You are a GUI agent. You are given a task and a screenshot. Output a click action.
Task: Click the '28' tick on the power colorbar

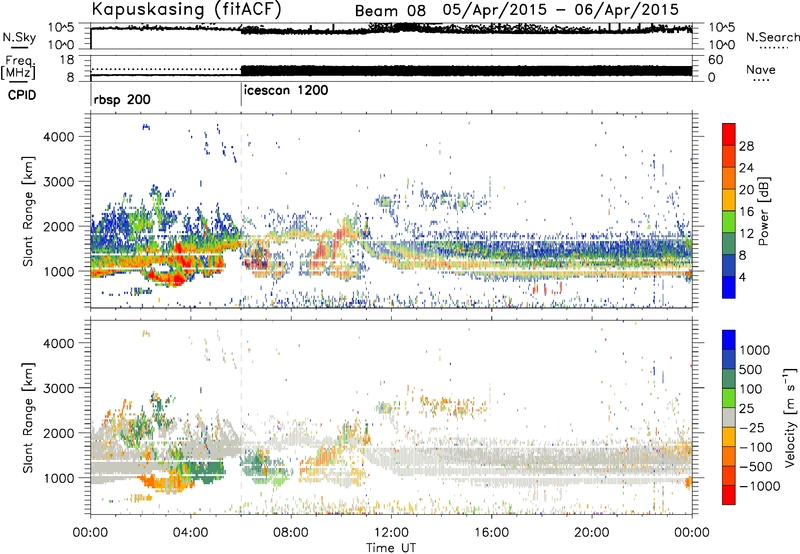(x=746, y=146)
